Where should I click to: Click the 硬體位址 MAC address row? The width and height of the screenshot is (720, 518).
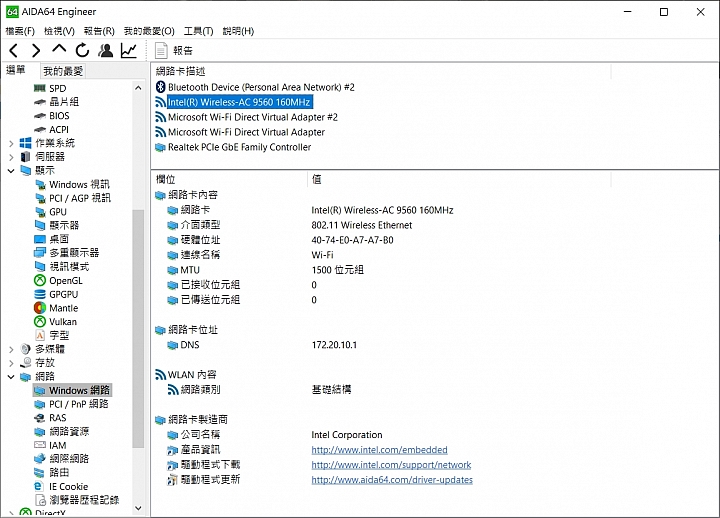point(280,240)
